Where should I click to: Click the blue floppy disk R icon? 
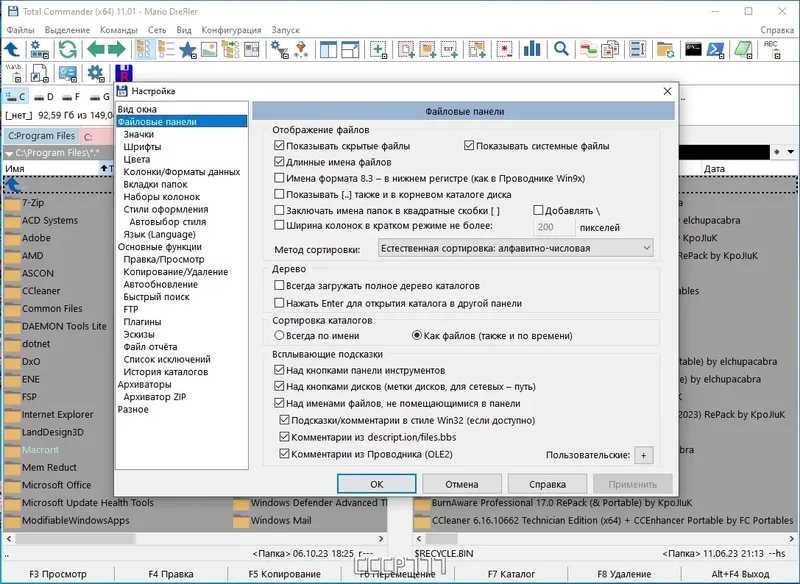pos(124,73)
